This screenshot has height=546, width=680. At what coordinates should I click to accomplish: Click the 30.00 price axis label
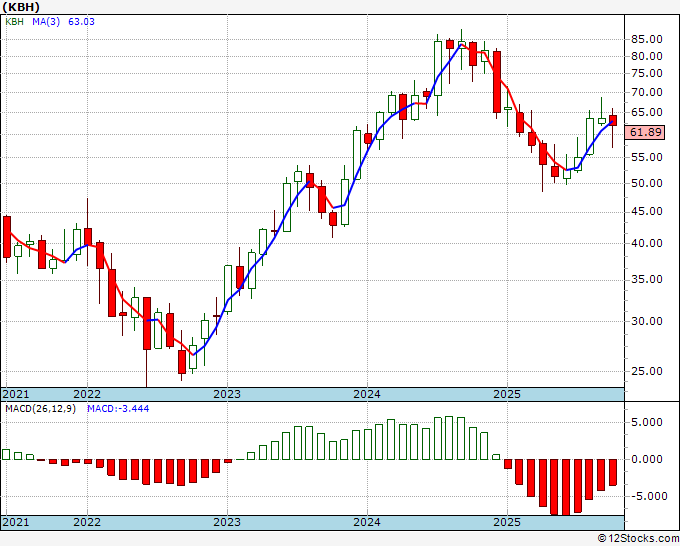click(646, 321)
